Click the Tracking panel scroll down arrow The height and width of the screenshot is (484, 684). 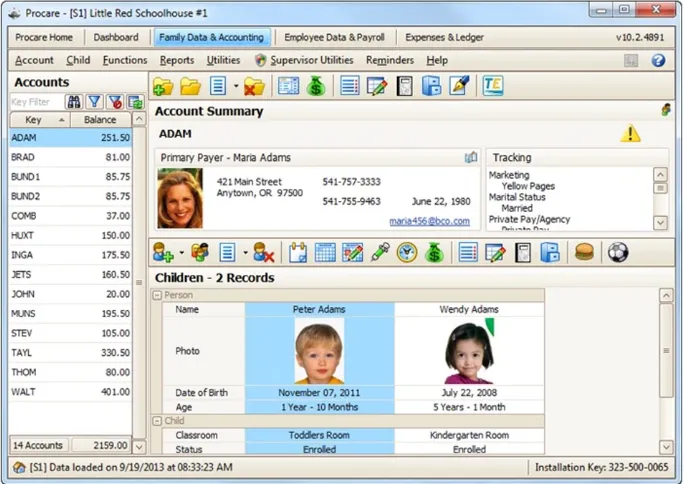coord(660,223)
